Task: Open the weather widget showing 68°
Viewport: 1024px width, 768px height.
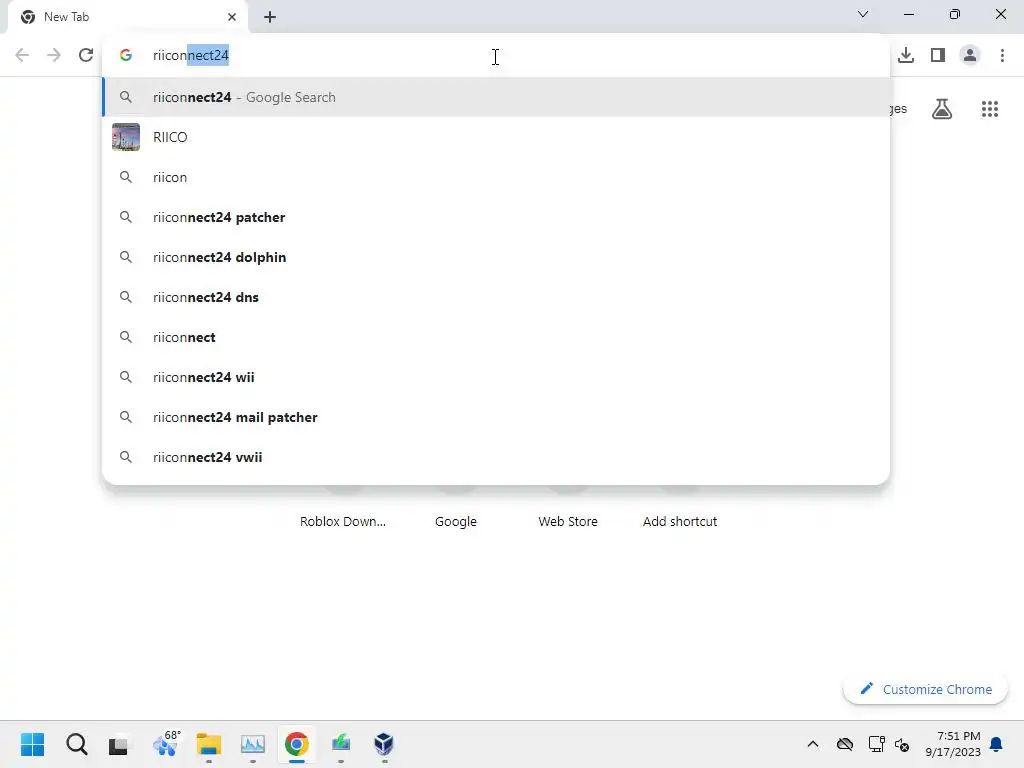Action: point(165,743)
